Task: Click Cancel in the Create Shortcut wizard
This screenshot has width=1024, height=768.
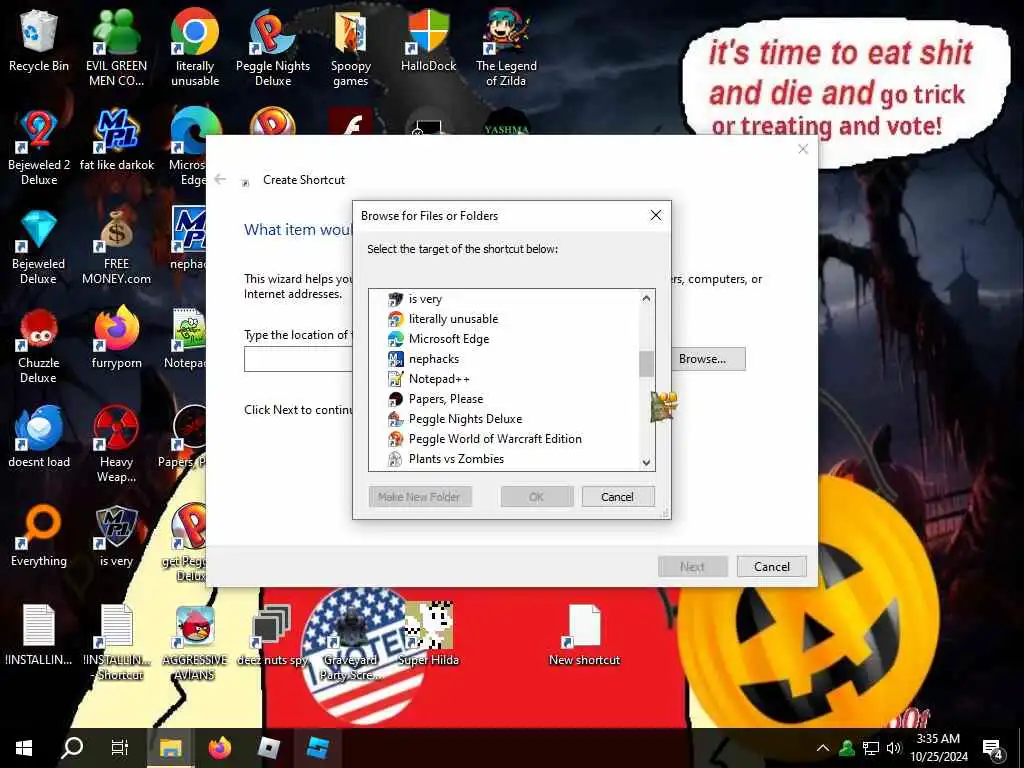Action: tap(771, 567)
